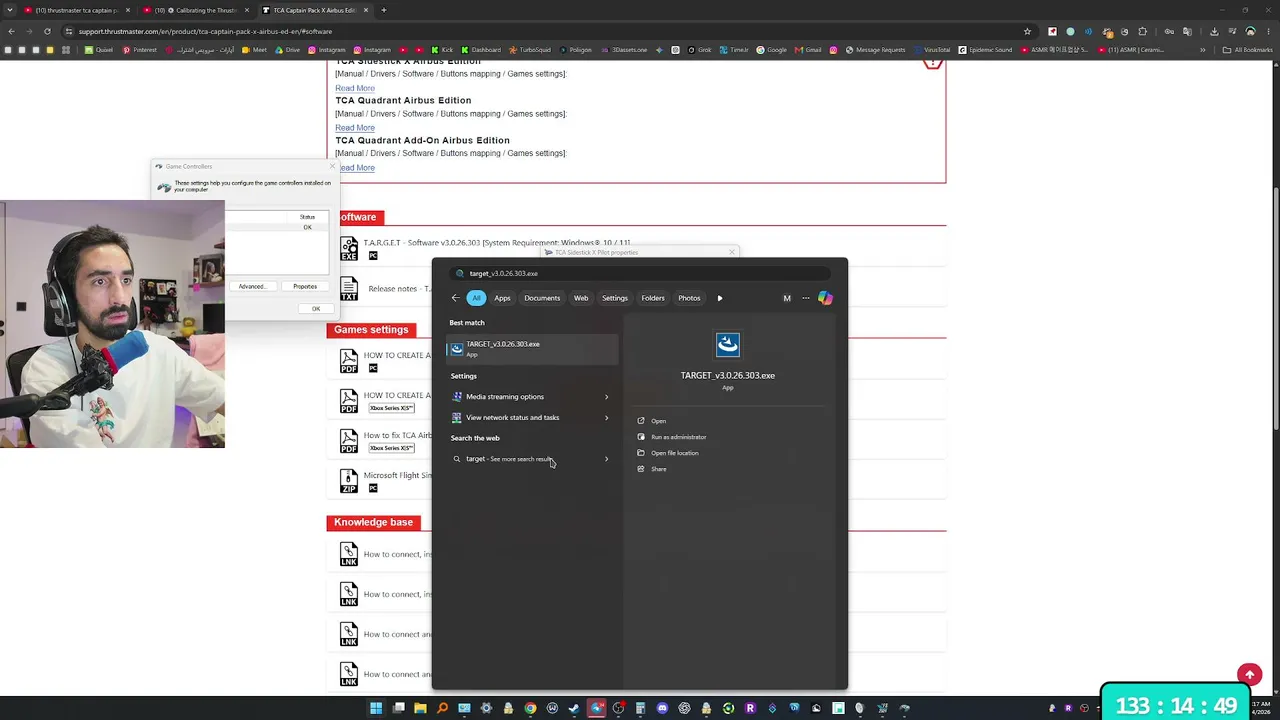
Task: Switch to the thrustmaster tca captain tab
Action: pos(77,10)
